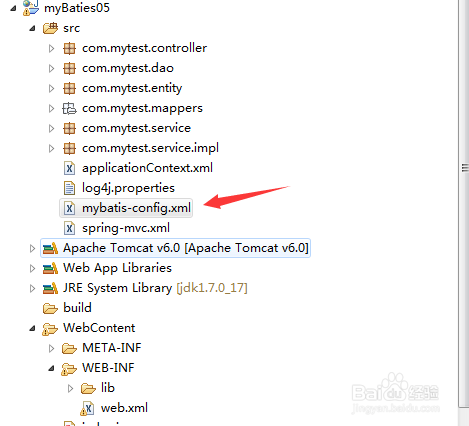469x426 pixels.
Task: Click the mybatis-config.xml file icon
Action: pos(69,208)
